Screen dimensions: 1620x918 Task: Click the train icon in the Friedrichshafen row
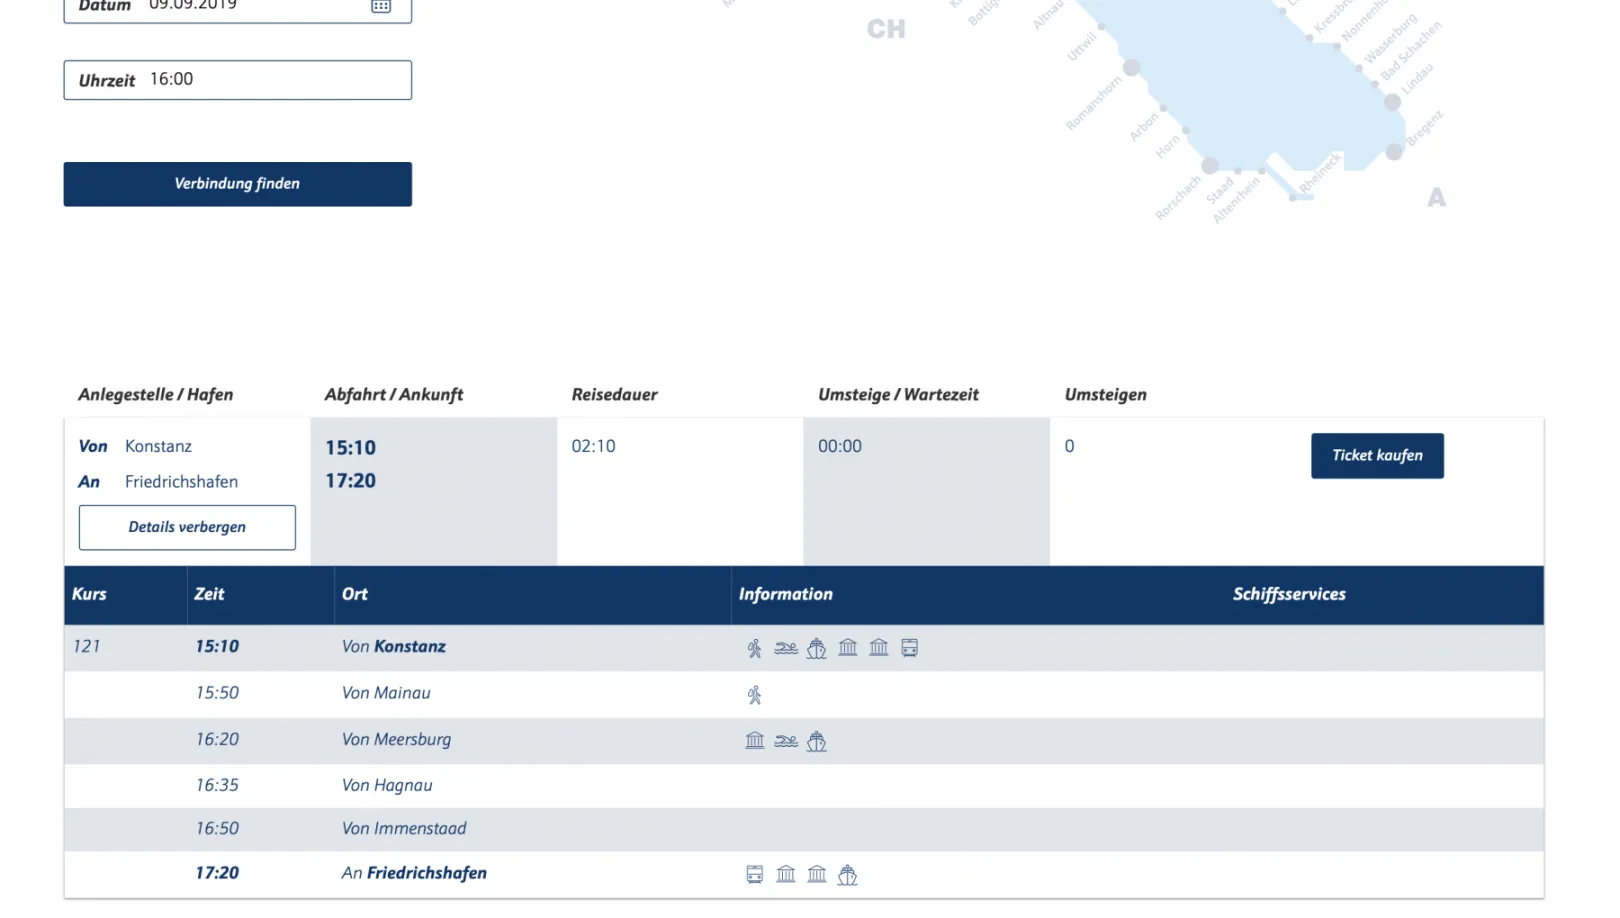[x=755, y=875]
